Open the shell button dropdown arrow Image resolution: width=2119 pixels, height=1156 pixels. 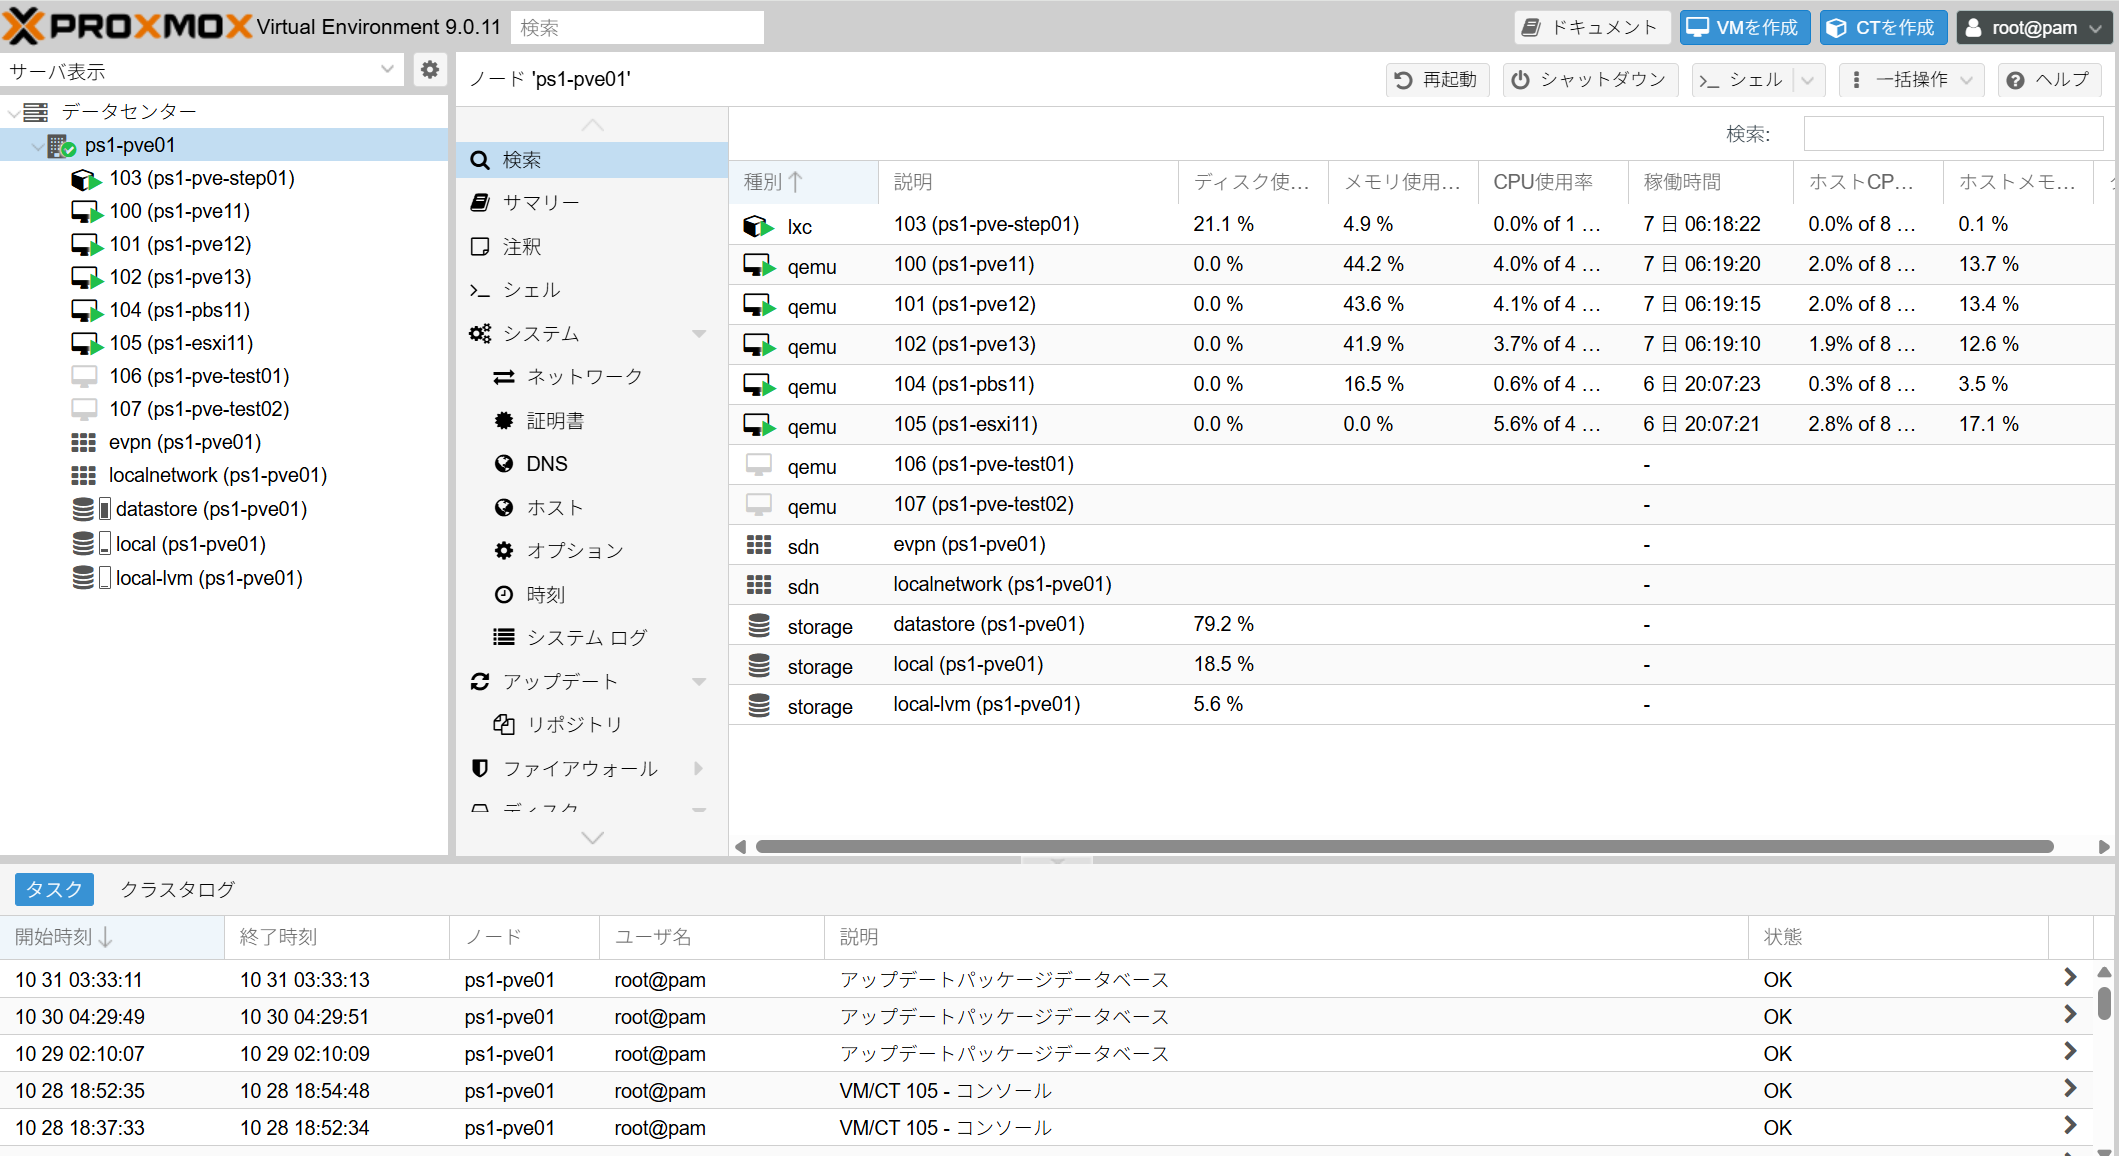pyautogui.click(x=1808, y=80)
